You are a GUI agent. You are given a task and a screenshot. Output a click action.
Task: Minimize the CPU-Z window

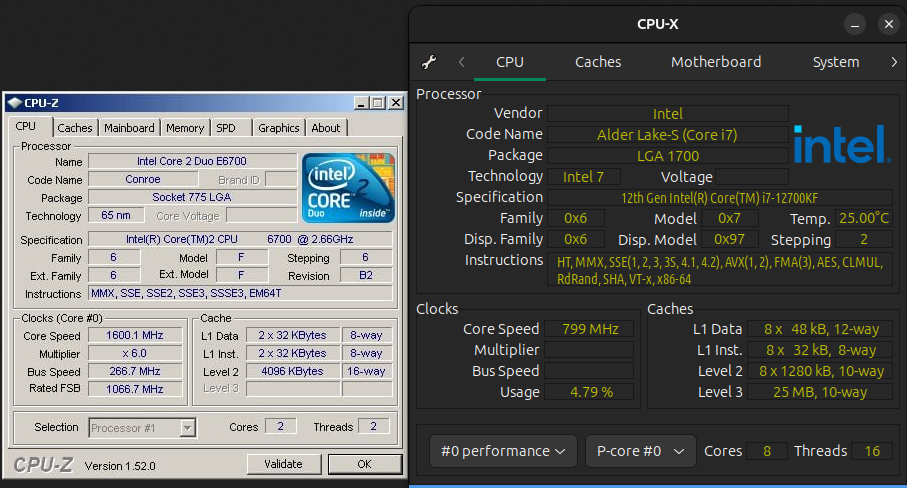pos(362,103)
